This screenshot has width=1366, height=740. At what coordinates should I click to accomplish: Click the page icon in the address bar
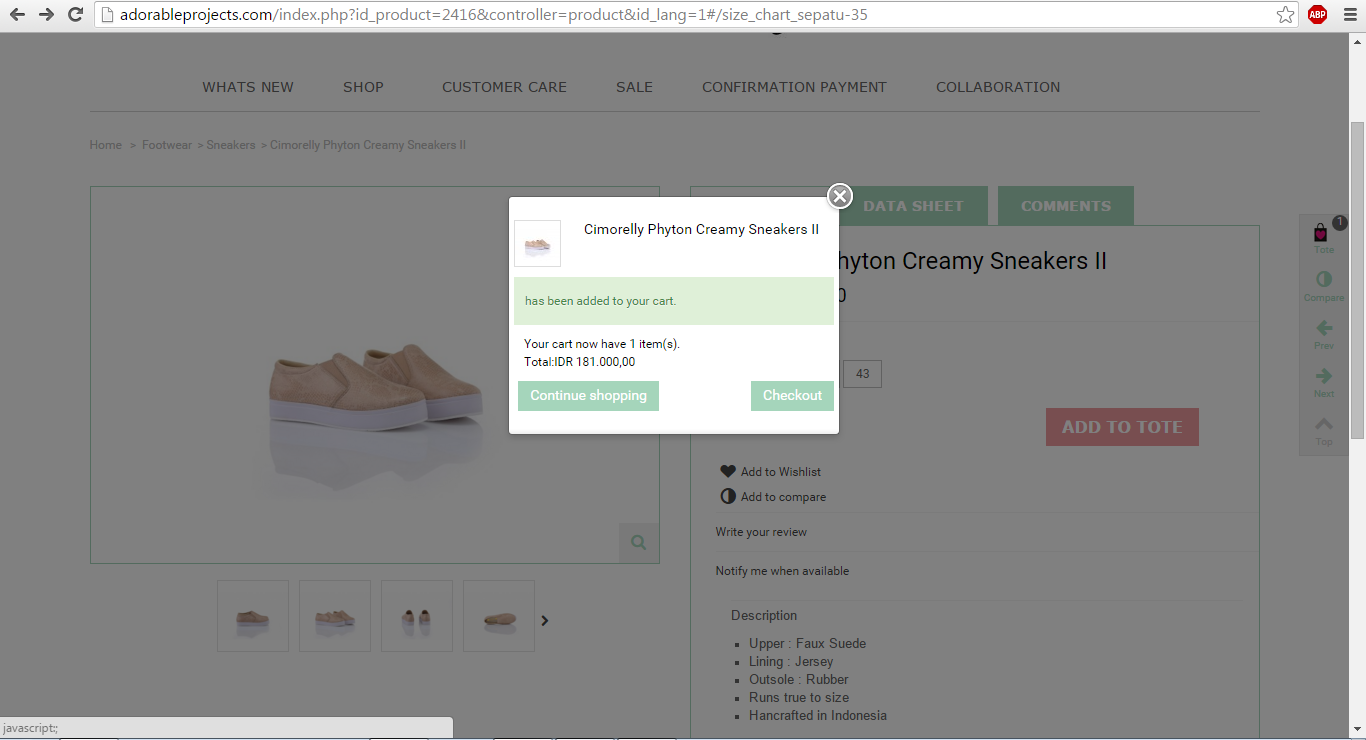point(107,15)
